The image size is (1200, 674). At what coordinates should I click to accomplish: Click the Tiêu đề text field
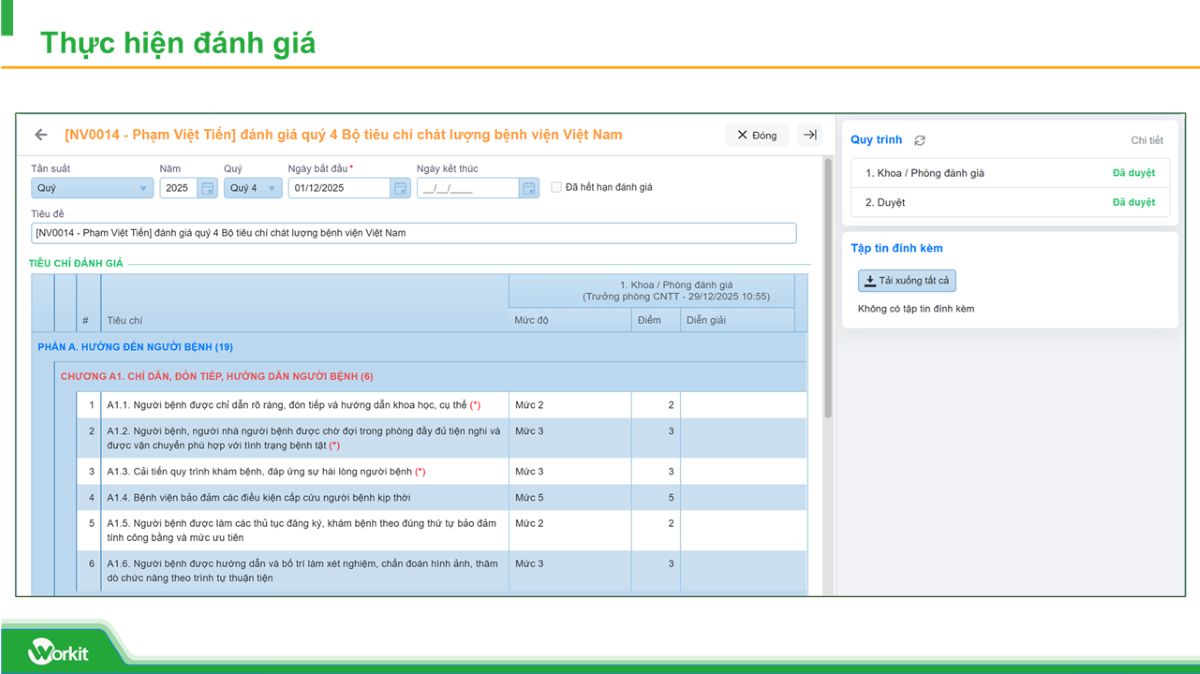tap(413, 233)
